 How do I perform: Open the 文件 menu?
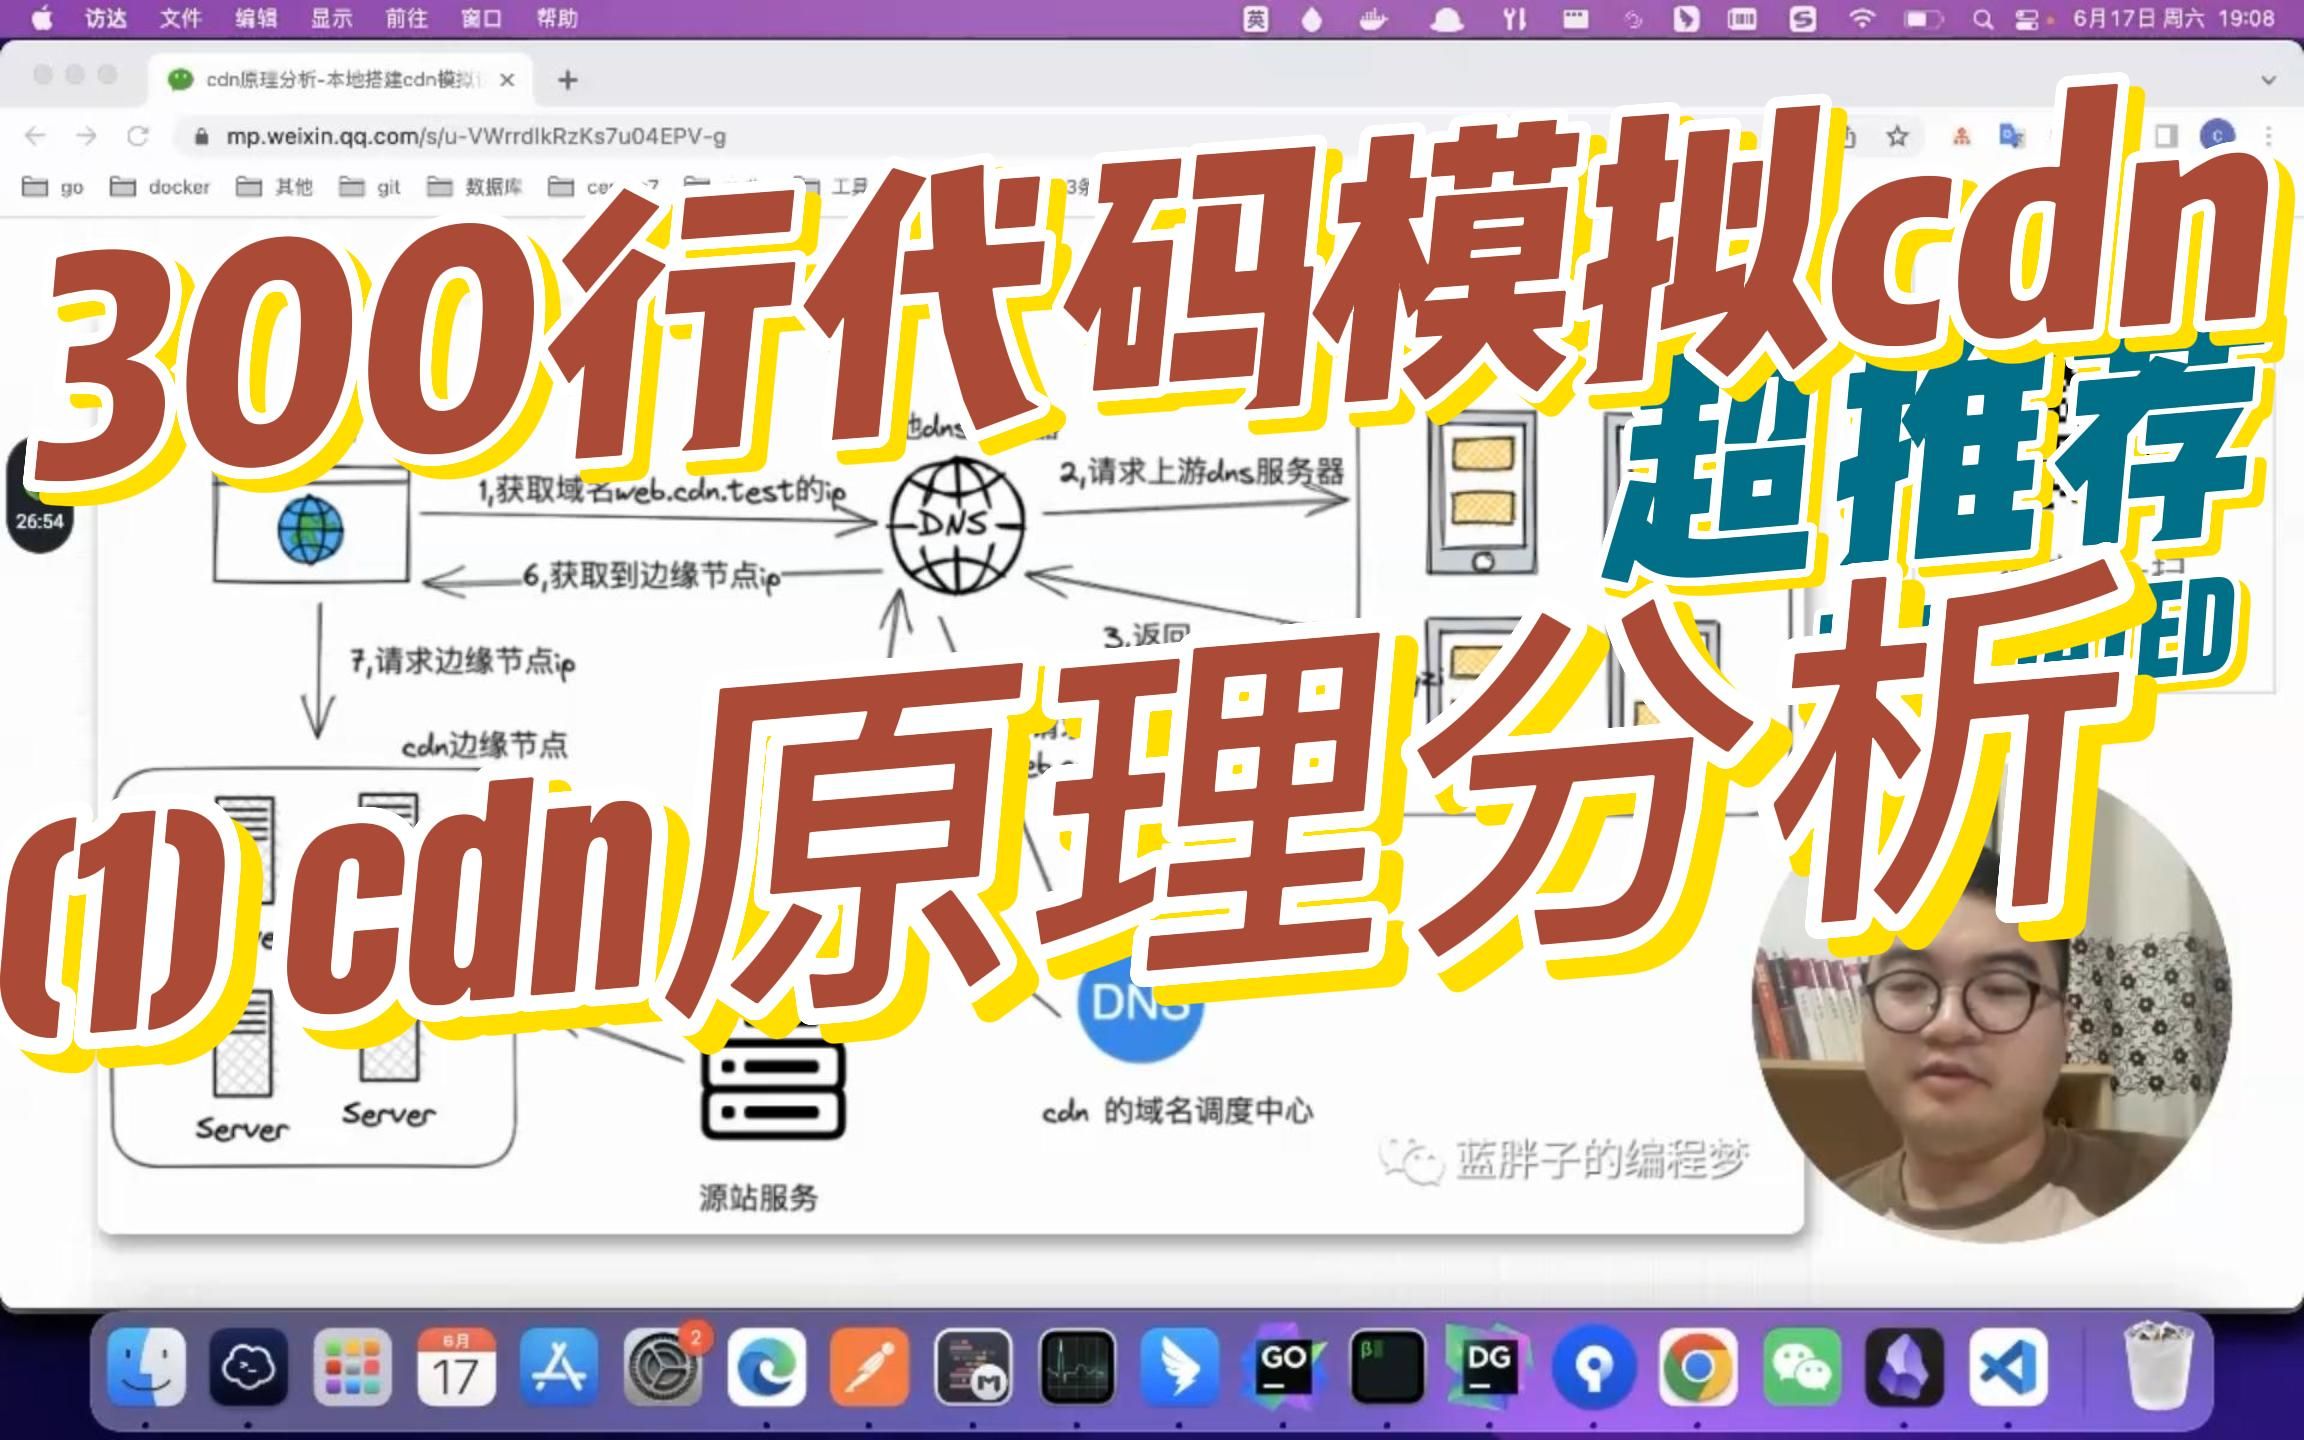click(x=181, y=18)
